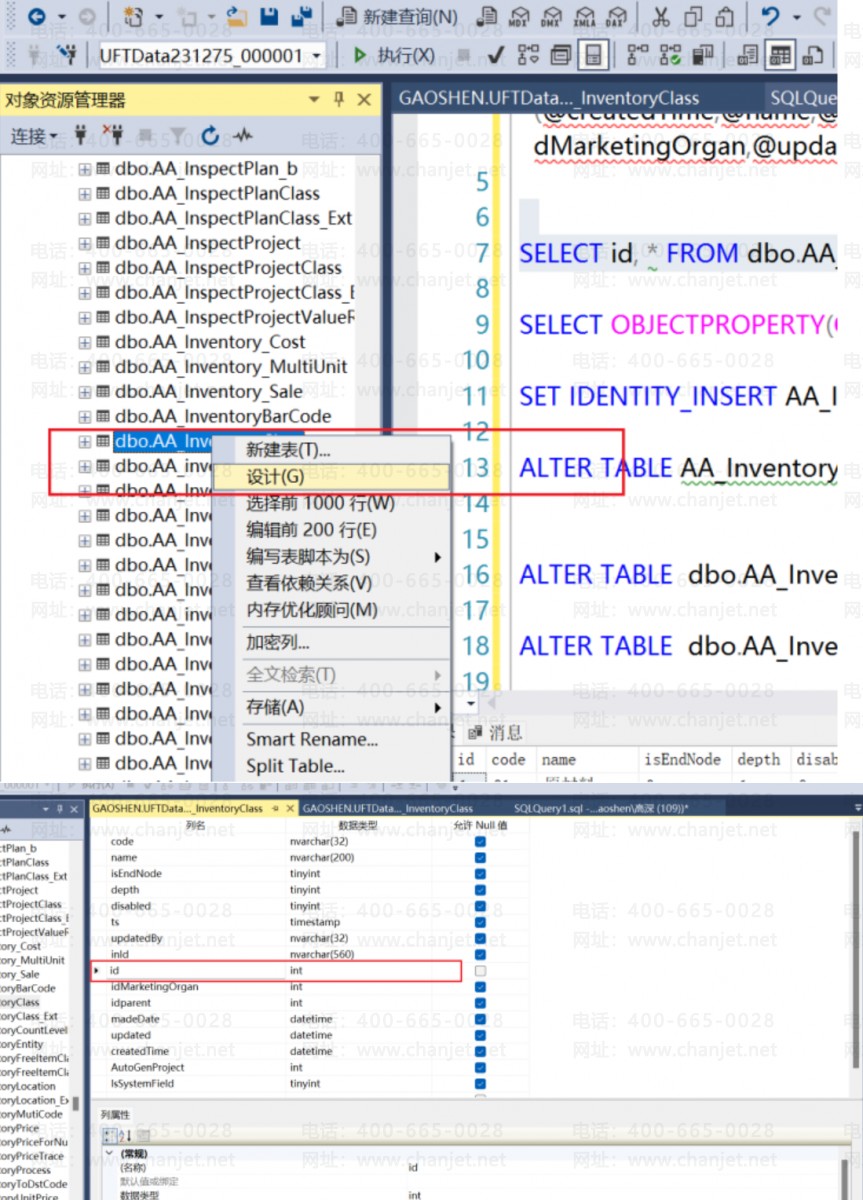The width and height of the screenshot is (863, 1200).
Task: Click the Save All disks icon
Action: point(300,17)
